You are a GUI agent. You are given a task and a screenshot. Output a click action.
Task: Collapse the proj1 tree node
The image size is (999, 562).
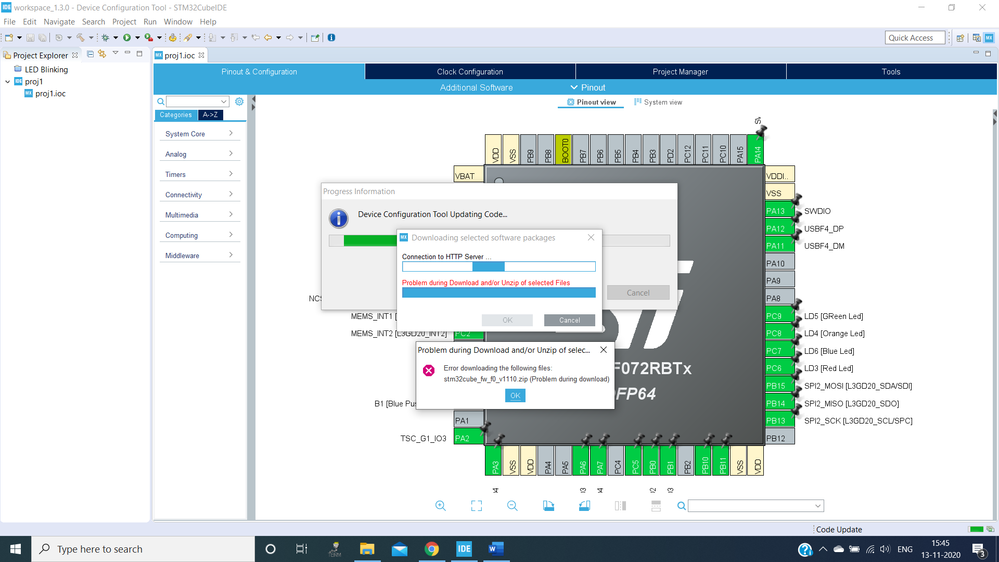[x=8, y=82]
